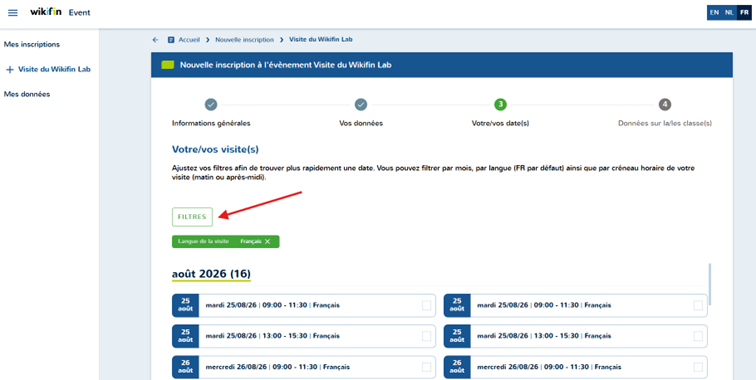Go to Accueil breadcrumb link
Image resolution: width=756 pixels, height=380 pixels.
[x=189, y=40]
